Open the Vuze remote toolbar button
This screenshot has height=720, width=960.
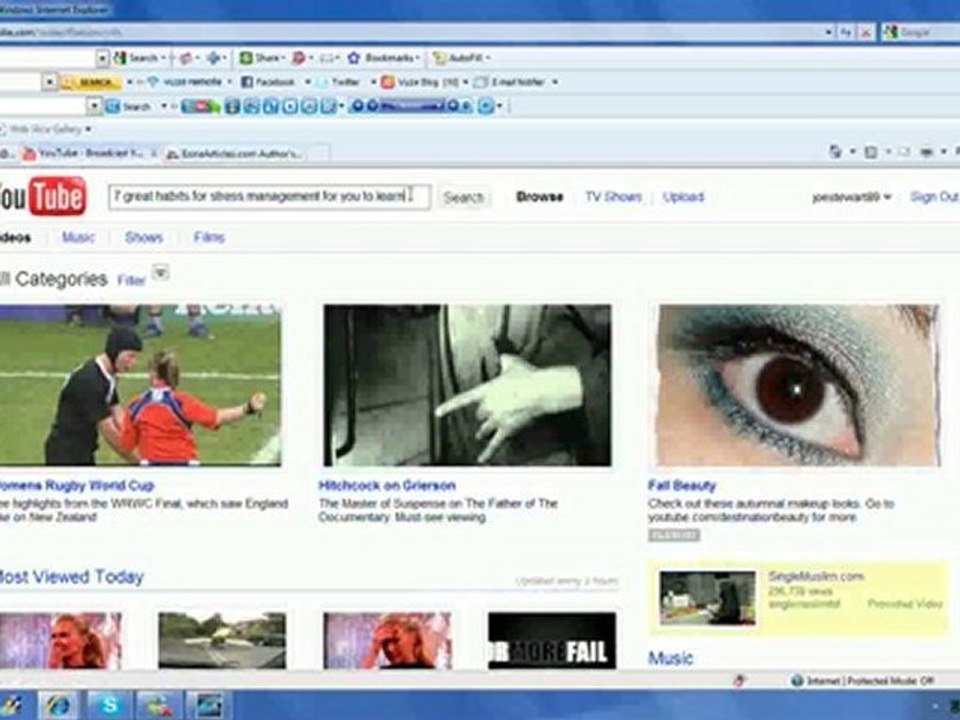(187, 81)
